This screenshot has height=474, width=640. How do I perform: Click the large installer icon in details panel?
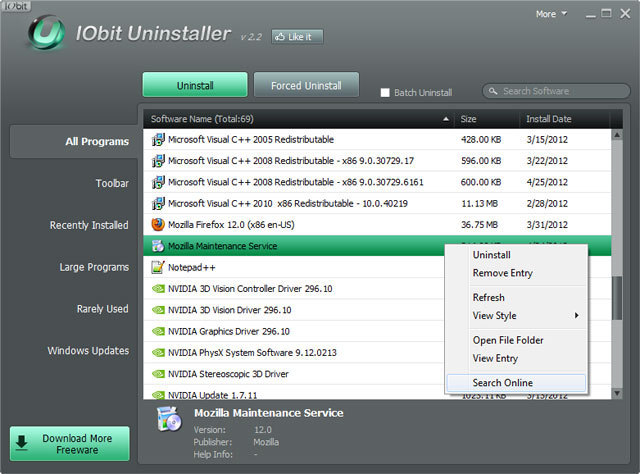[x=169, y=419]
